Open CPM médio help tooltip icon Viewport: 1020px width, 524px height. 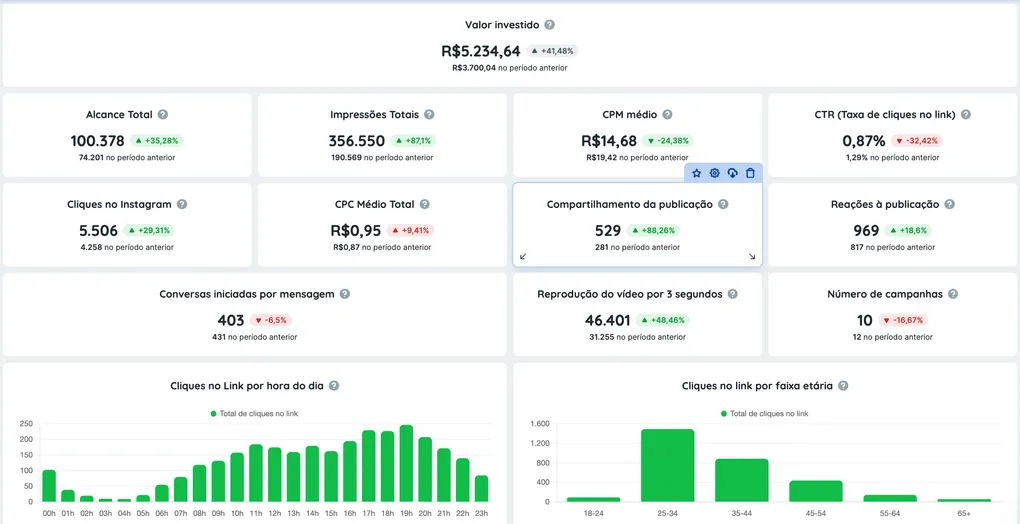pos(667,114)
